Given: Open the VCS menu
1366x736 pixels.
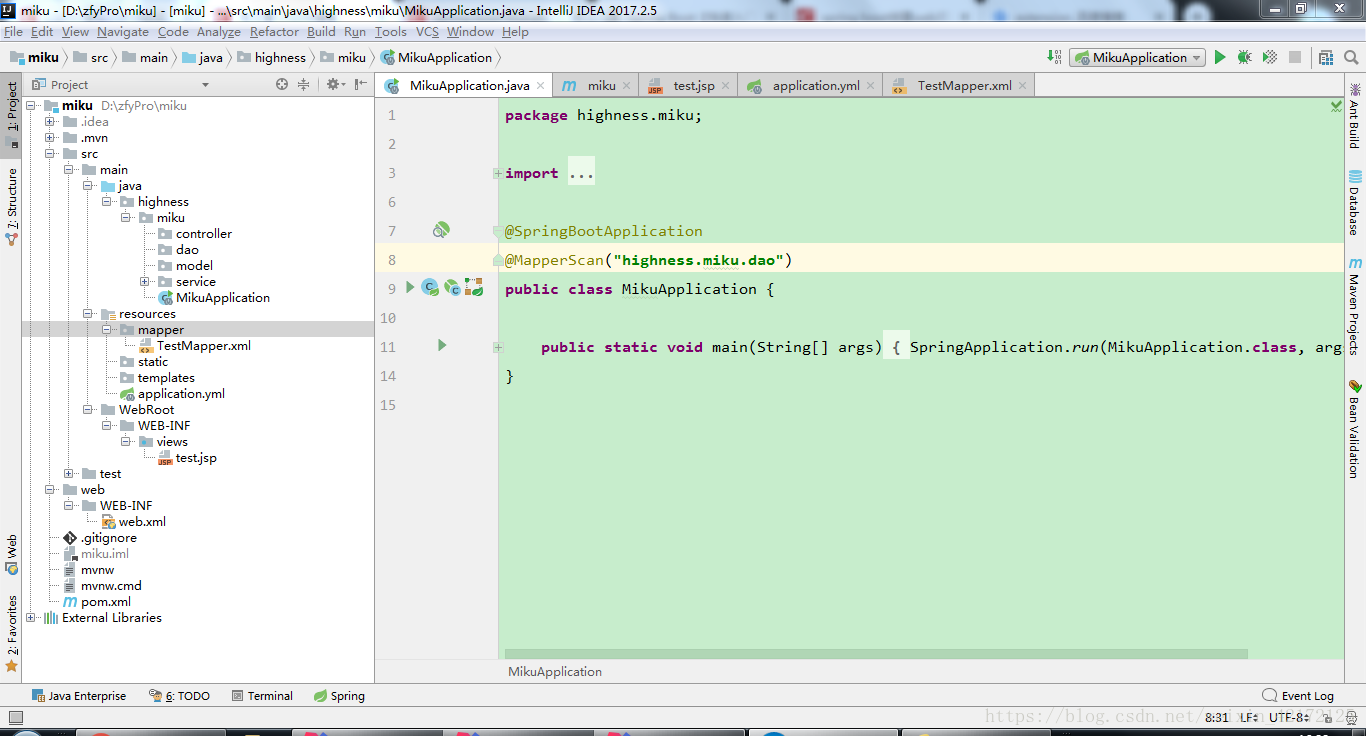Looking at the screenshot, I should [427, 32].
